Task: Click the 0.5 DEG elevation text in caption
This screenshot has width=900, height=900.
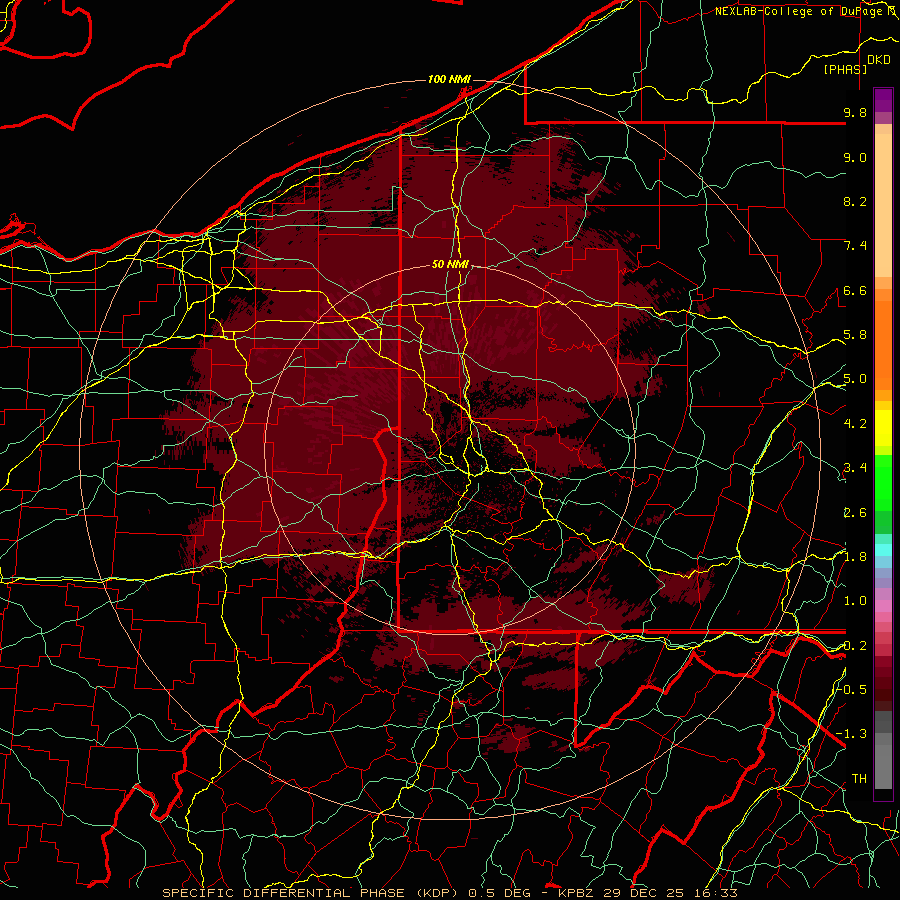Action: tap(499, 893)
